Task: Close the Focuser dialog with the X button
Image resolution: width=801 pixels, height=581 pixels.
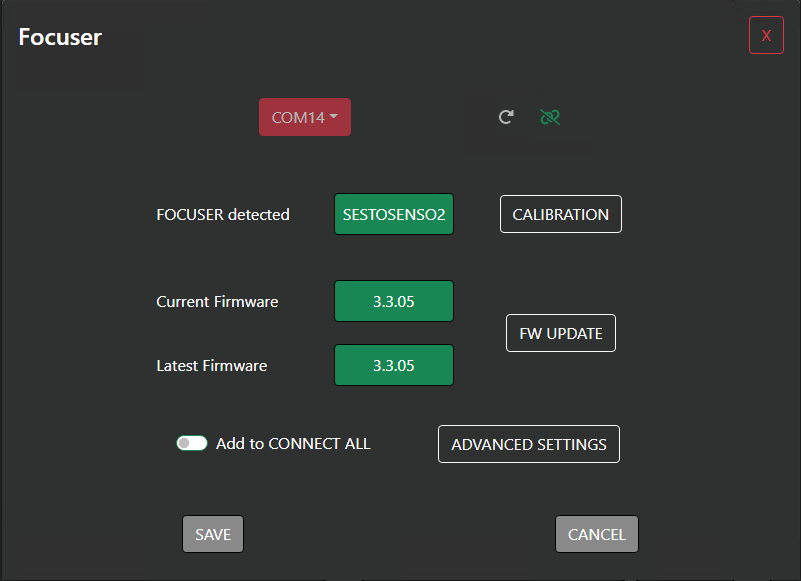Action: coord(766,35)
